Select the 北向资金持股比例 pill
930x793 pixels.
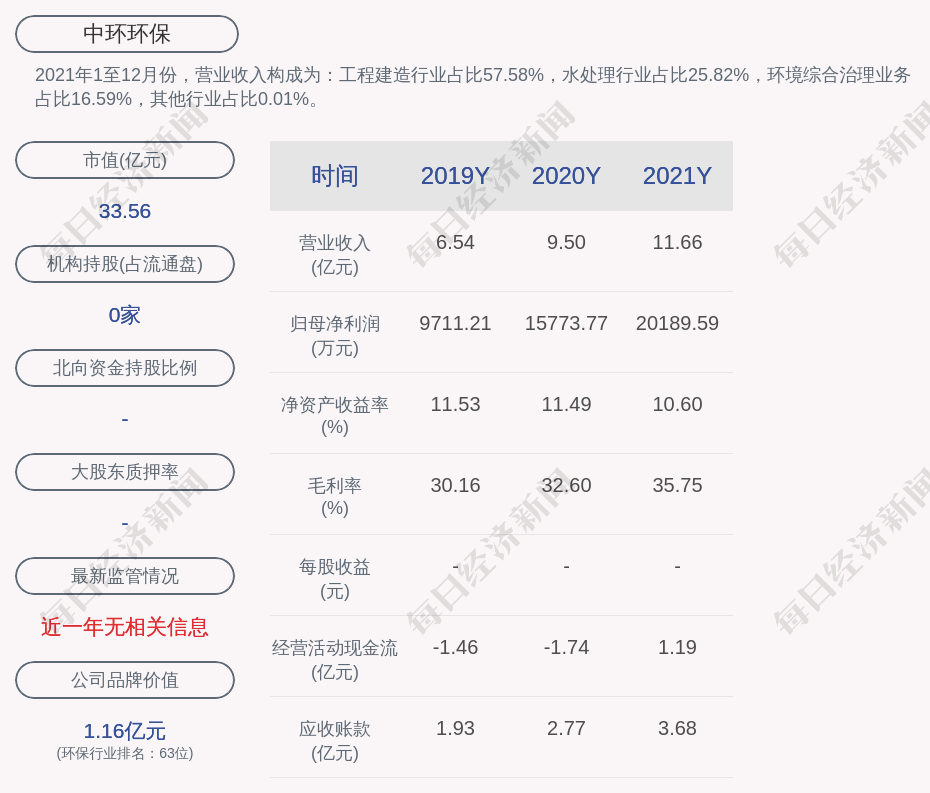(x=125, y=368)
